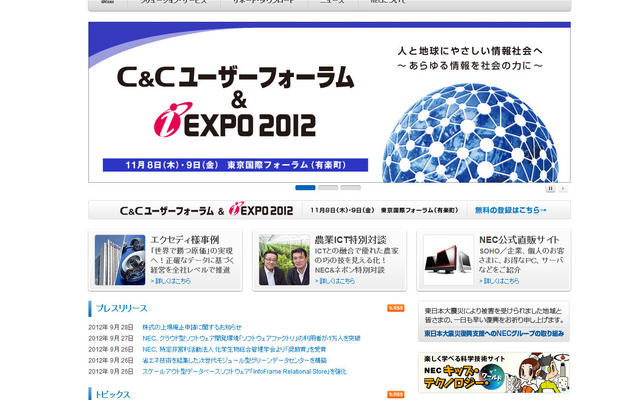This screenshot has width=640, height=400.
Task: Open the press release RSS feed icon
Action: 396,308
